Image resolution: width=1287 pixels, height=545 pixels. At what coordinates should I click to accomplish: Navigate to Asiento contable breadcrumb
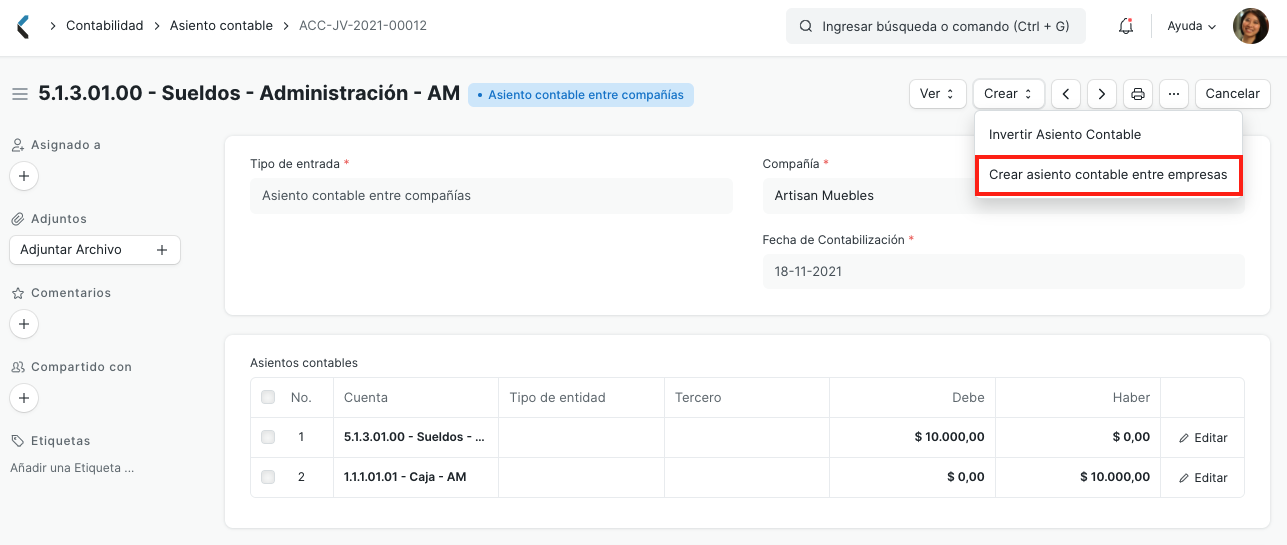pyautogui.click(x=221, y=26)
